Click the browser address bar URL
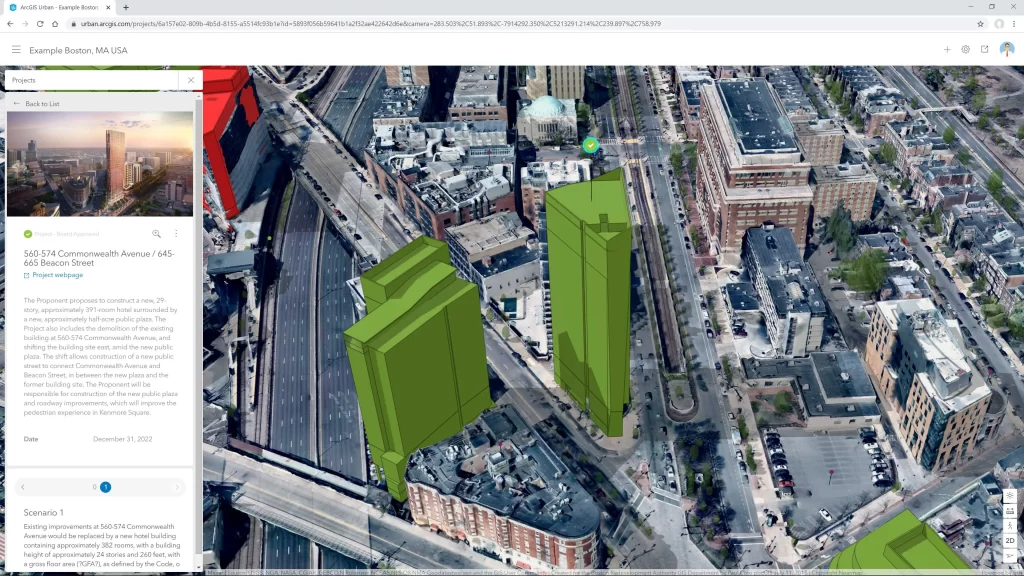The height and width of the screenshot is (576, 1024). coord(371,24)
